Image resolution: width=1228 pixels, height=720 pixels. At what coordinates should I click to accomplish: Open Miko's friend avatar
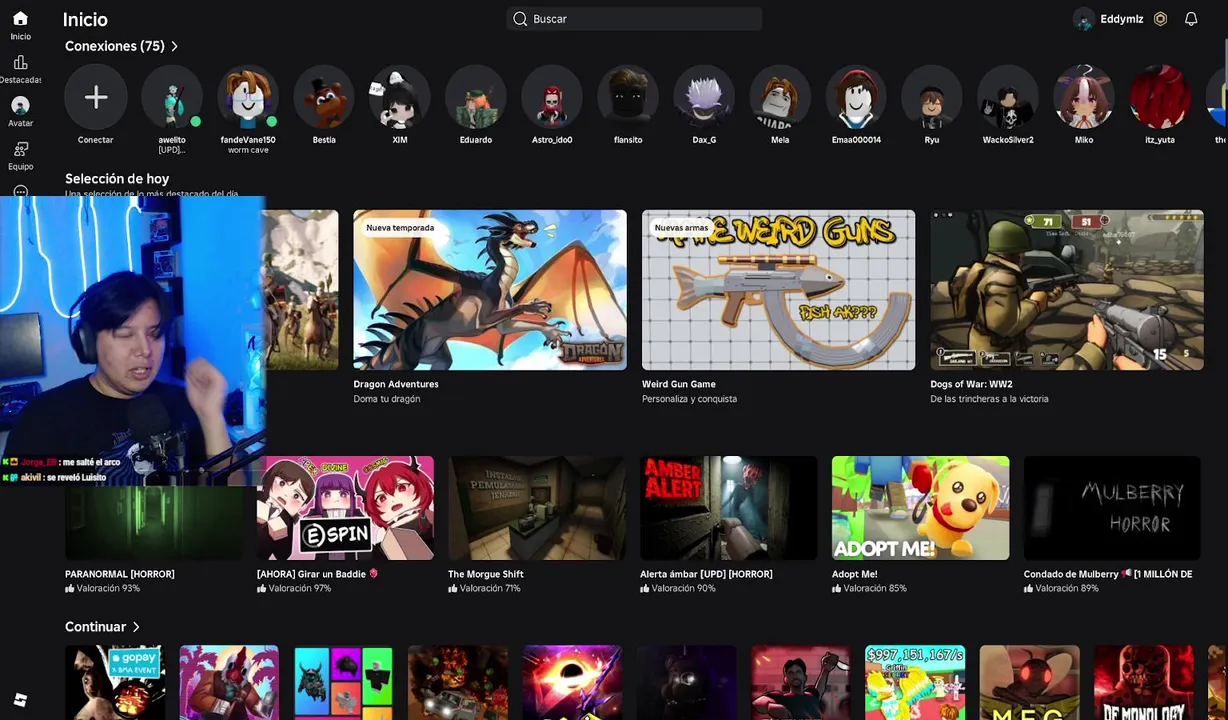click(1084, 97)
